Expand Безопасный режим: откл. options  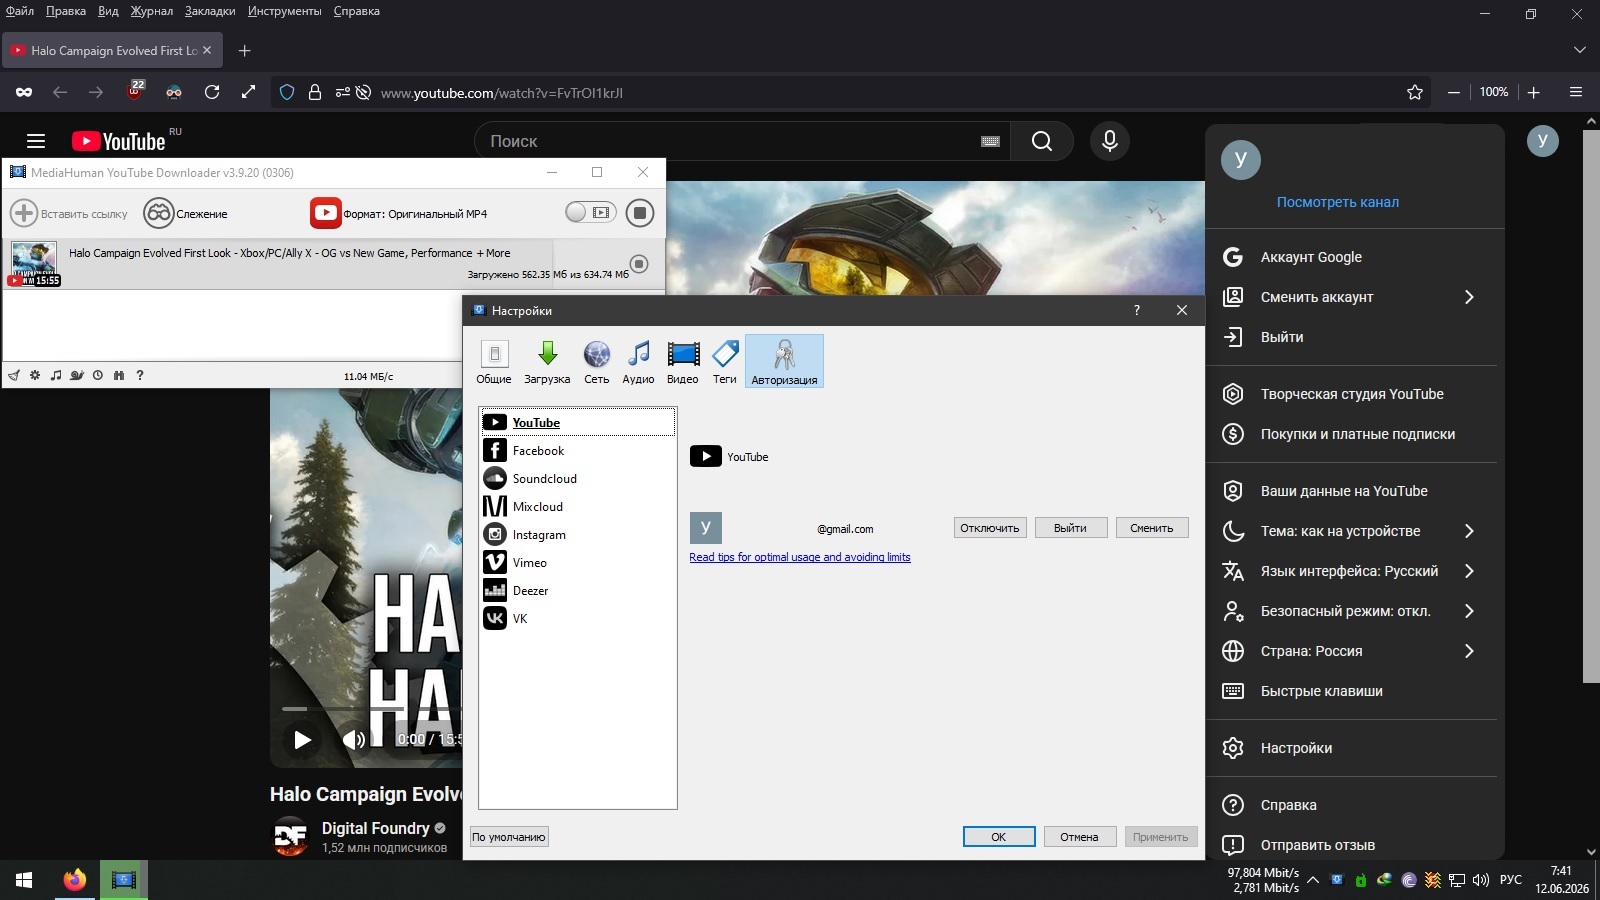[1469, 611]
